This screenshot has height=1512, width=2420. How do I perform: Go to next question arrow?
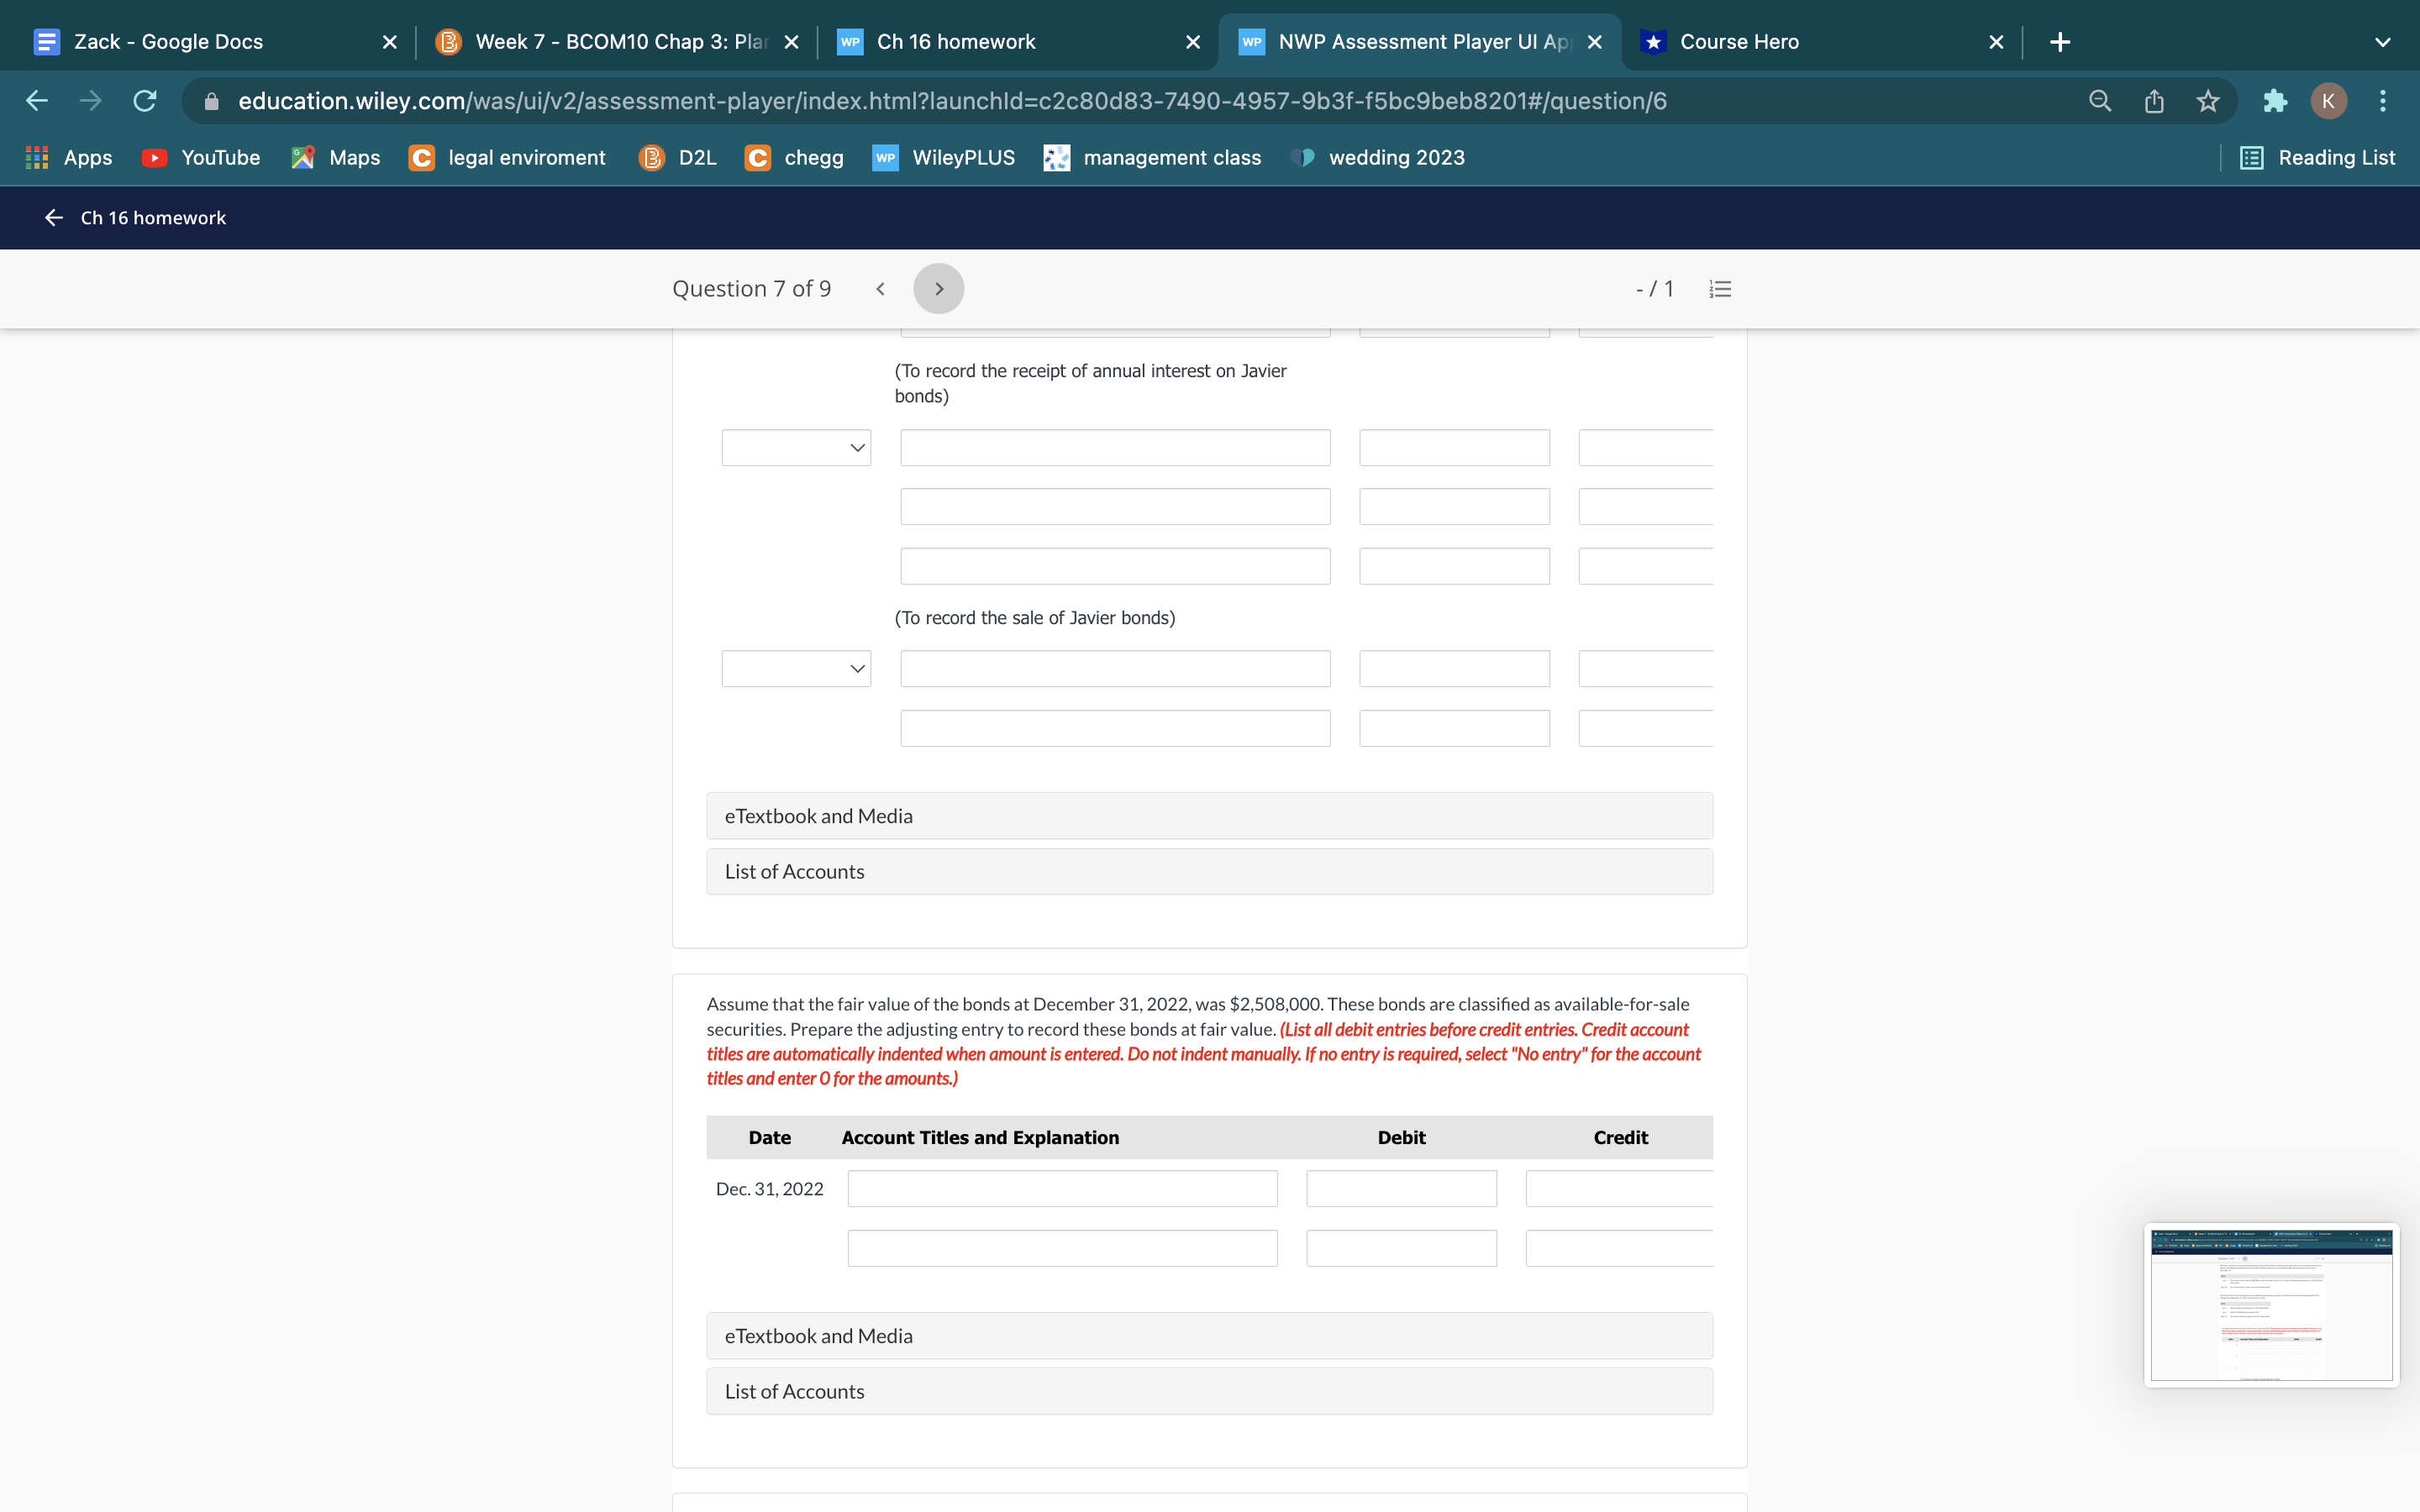coord(938,289)
